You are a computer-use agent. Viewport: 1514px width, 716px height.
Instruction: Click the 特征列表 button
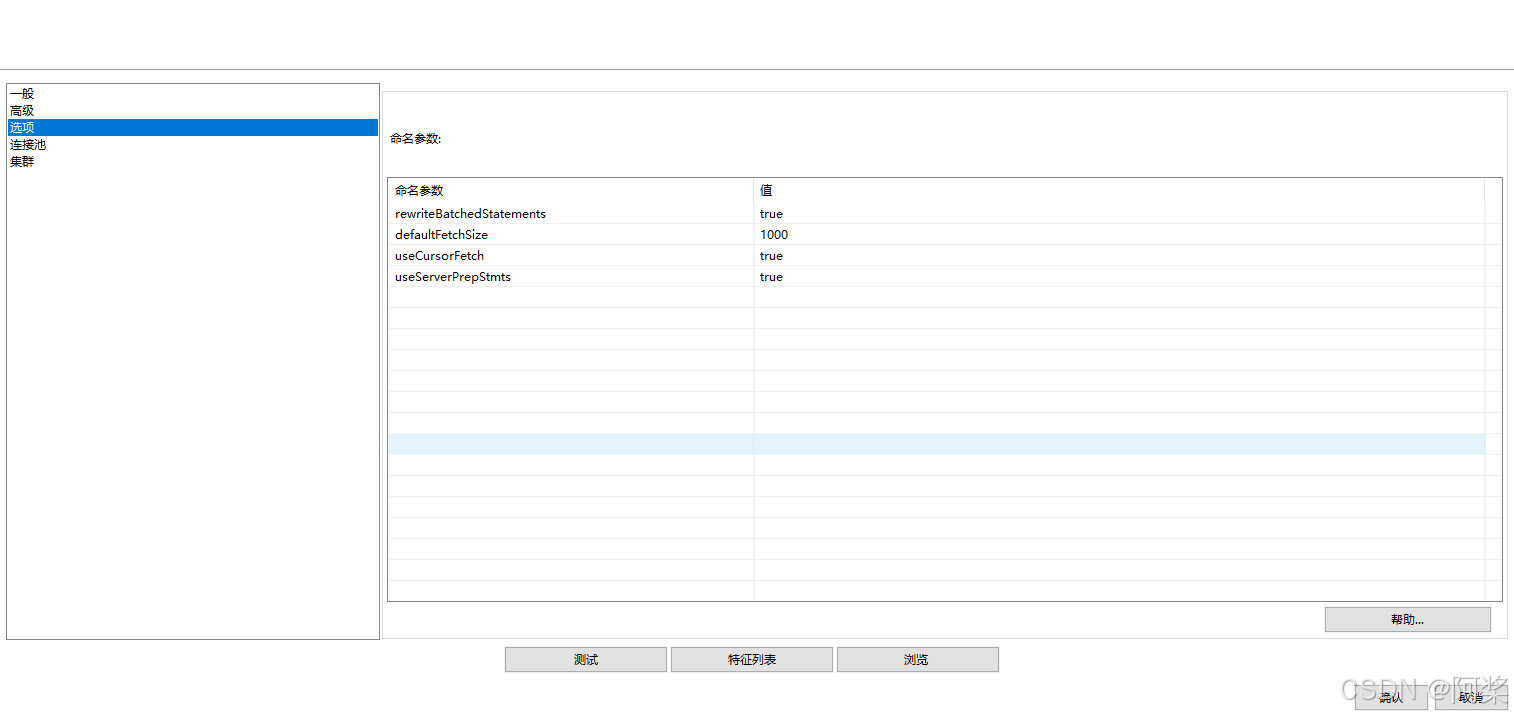click(752, 660)
